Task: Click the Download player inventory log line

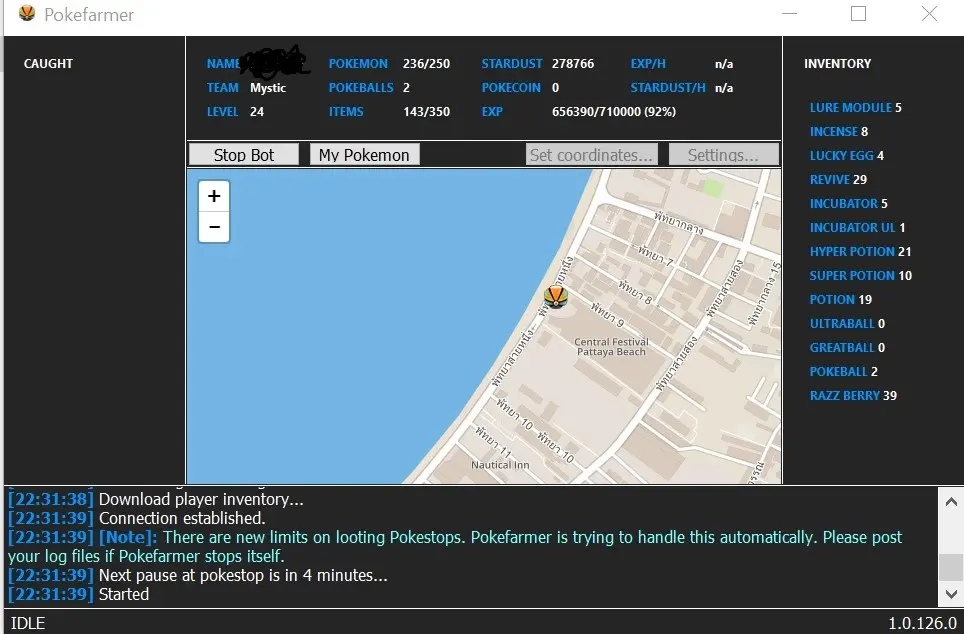Action: click(201, 499)
